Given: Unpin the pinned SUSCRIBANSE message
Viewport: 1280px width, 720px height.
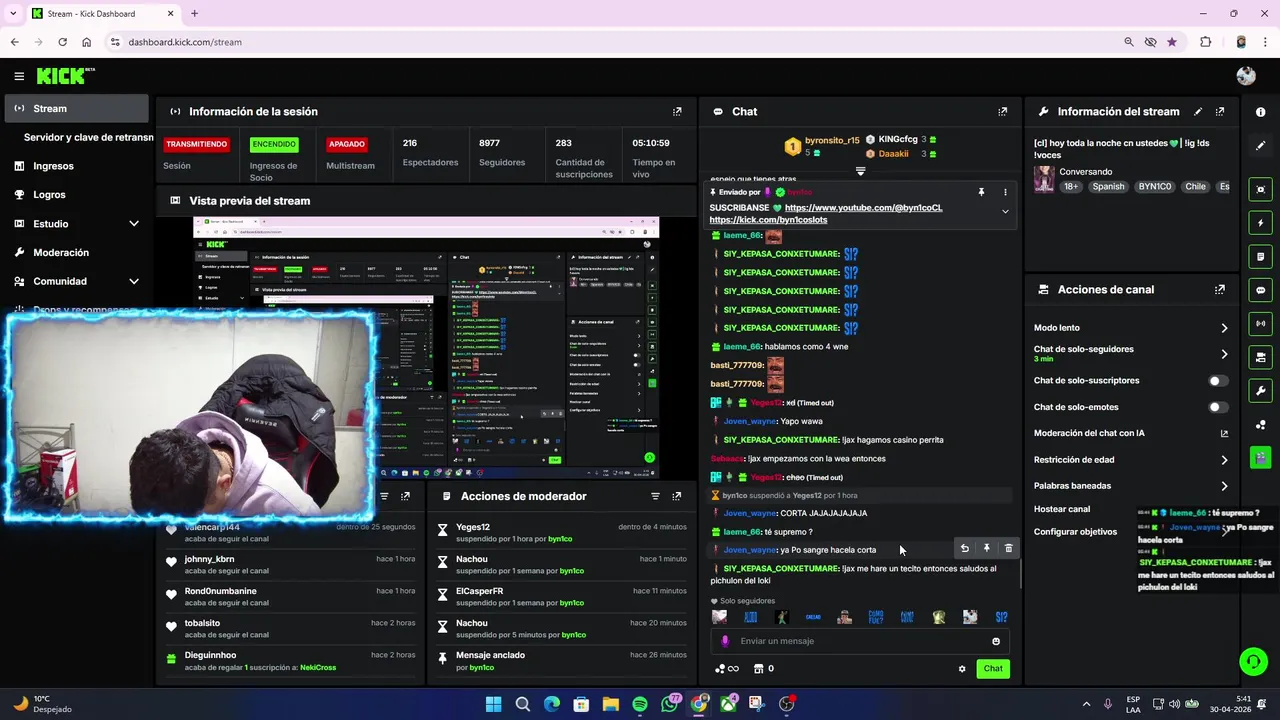Looking at the screenshot, I should 981,192.
